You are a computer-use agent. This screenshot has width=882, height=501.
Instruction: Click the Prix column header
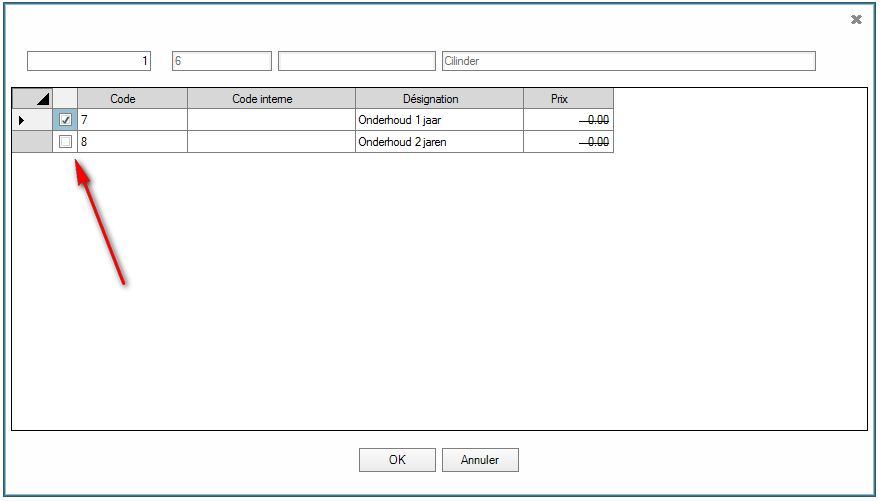pyautogui.click(x=567, y=98)
